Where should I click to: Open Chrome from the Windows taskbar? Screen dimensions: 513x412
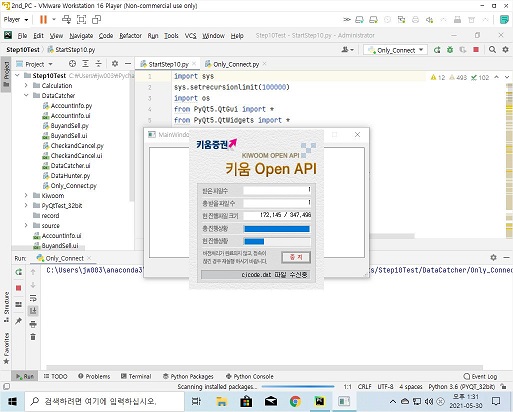[x=295, y=401]
